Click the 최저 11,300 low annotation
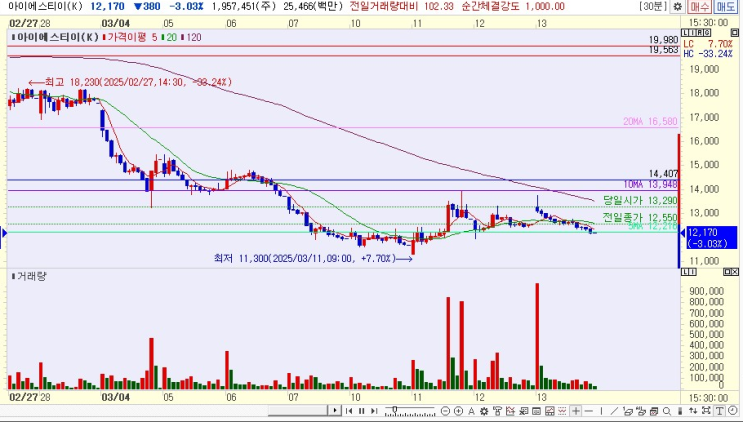 313,258
